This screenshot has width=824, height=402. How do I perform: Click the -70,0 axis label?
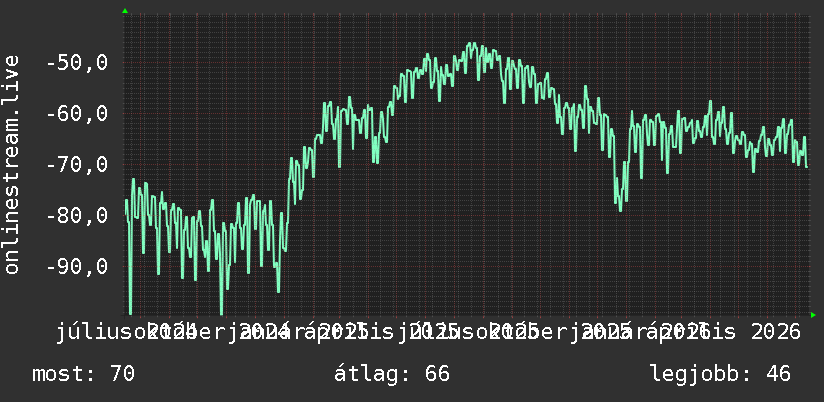click(x=77, y=165)
